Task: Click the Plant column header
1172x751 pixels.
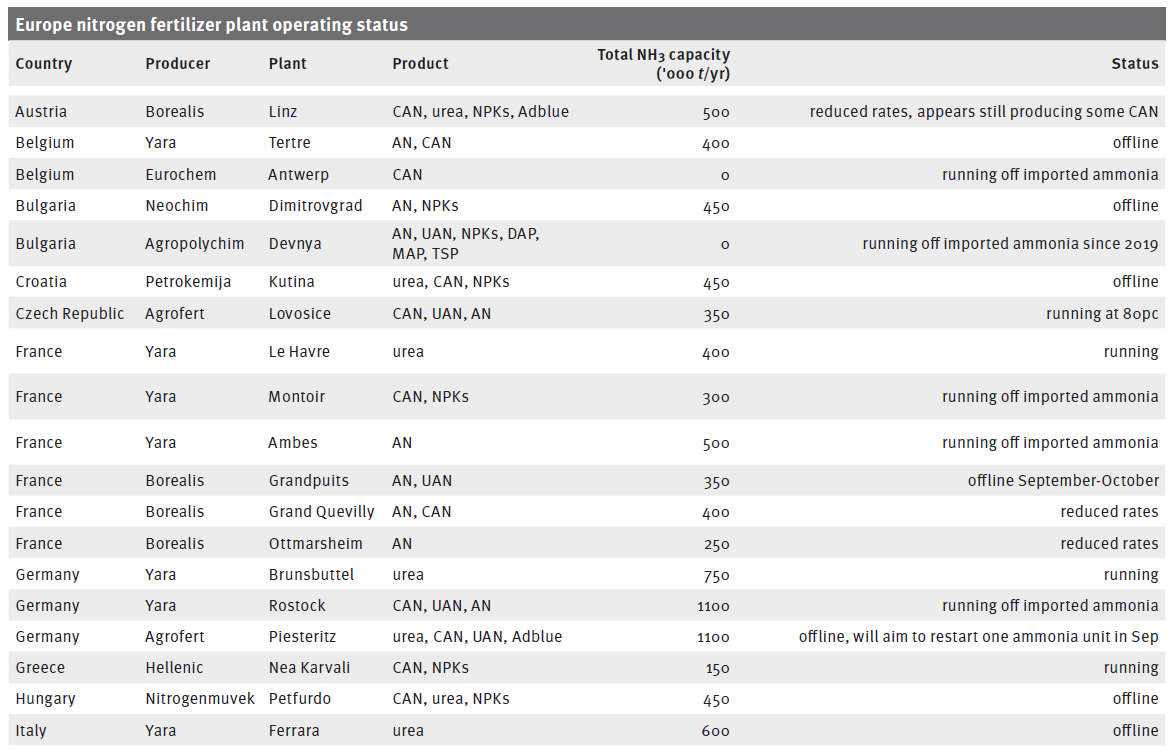Action: tap(288, 64)
